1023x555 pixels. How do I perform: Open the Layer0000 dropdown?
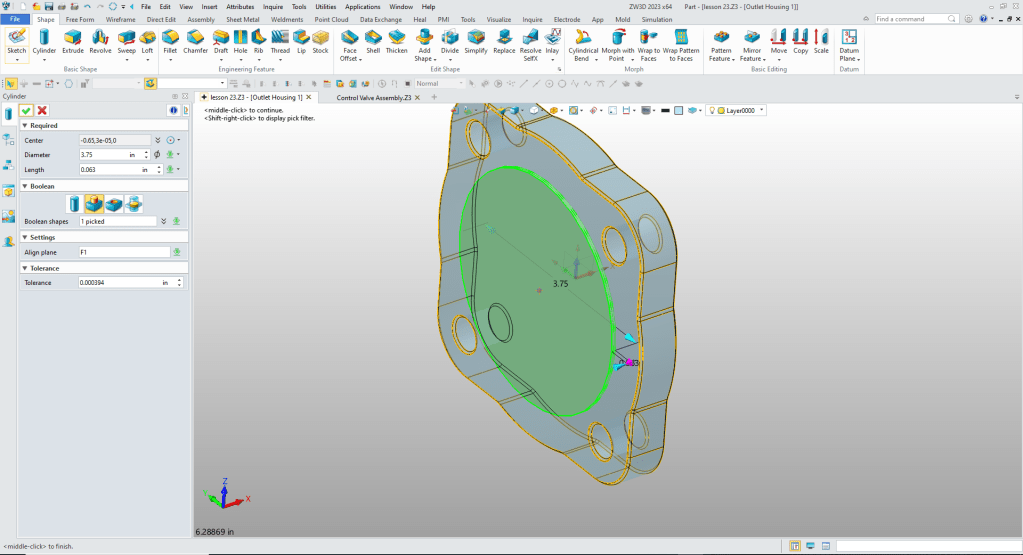[x=763, y=110]
